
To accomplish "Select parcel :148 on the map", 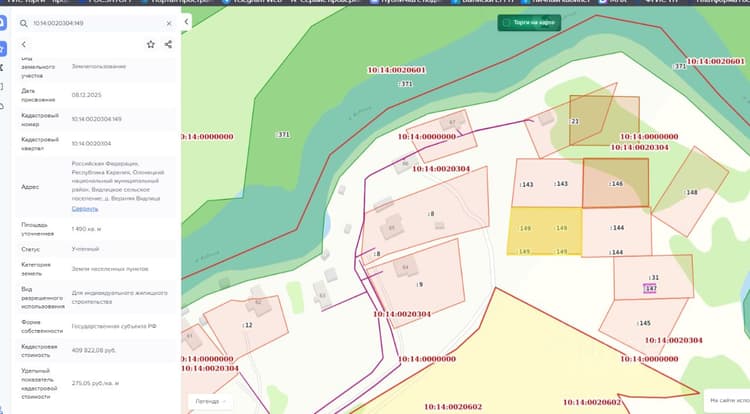I will pos(691,192).
